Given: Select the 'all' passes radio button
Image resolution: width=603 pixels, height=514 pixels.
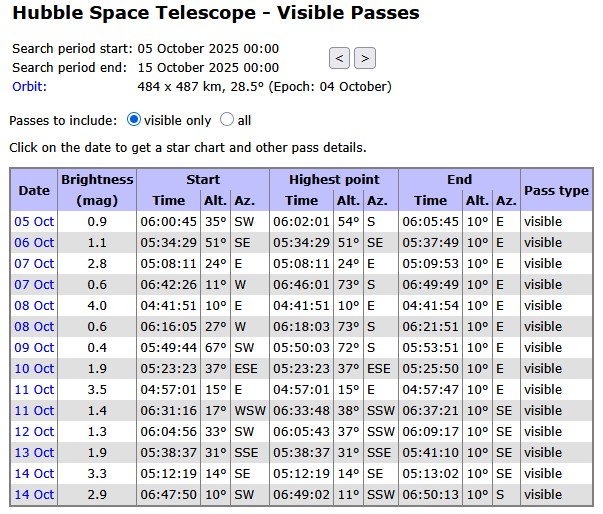Looking at the screenshot, I should click(227, 120).
